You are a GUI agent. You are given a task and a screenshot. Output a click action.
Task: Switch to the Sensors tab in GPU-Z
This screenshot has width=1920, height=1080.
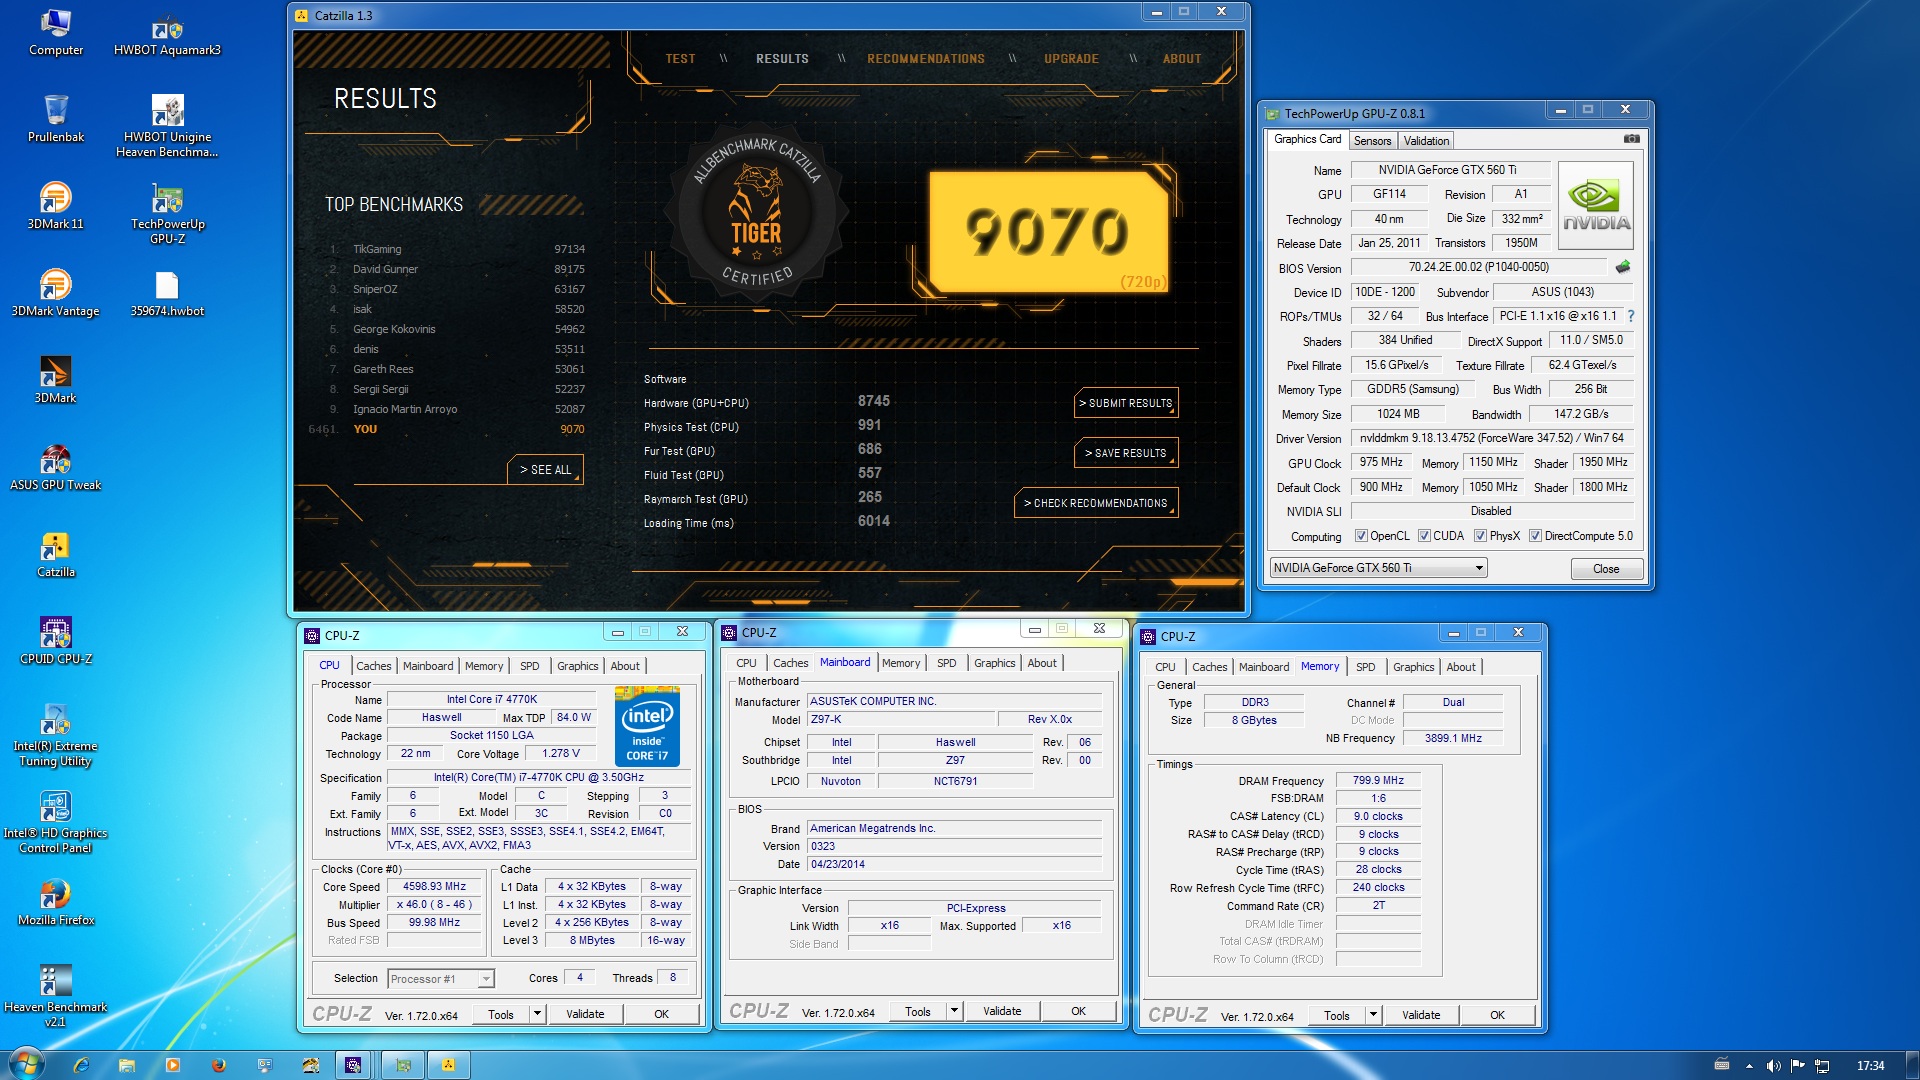pos(1372,141)
